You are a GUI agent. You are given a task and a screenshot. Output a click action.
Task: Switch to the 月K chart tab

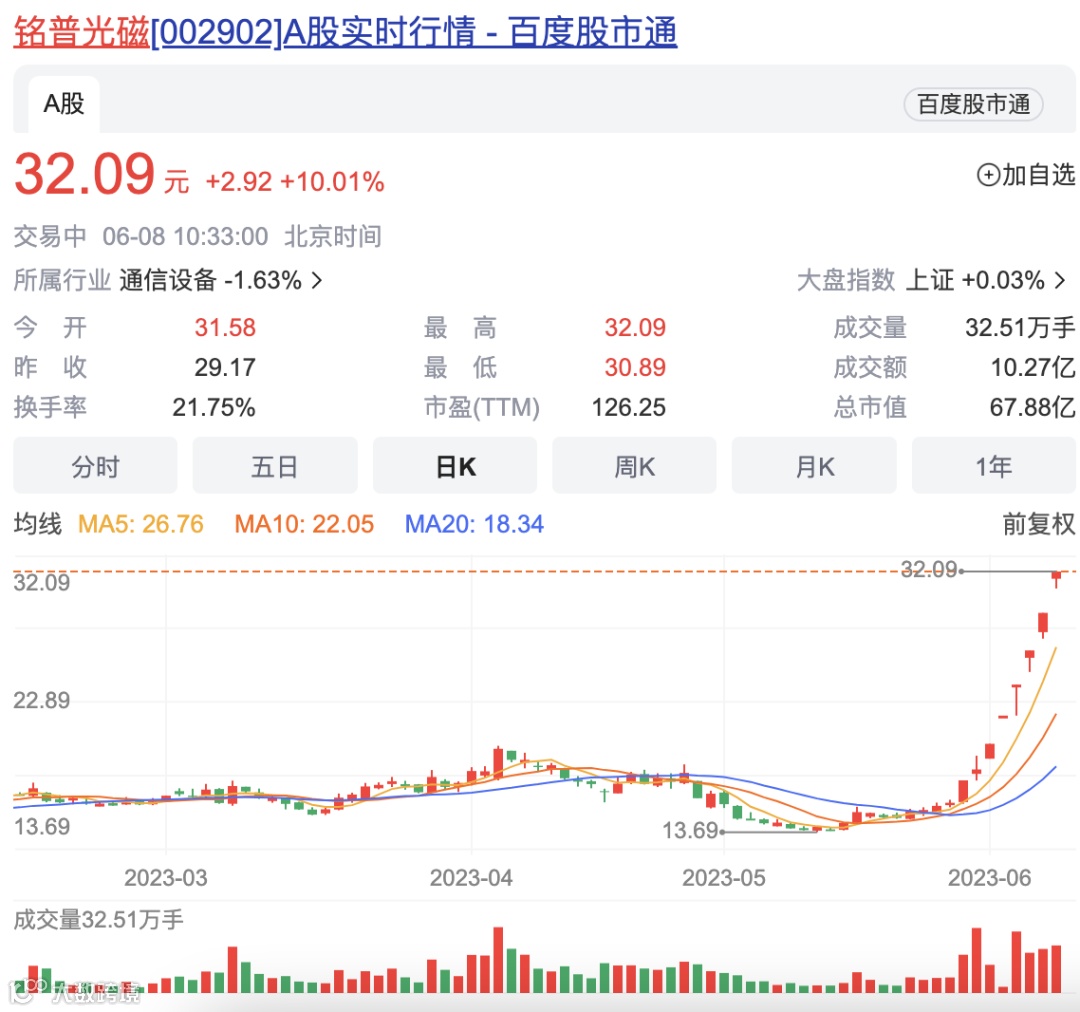click(x=814, y=466)
